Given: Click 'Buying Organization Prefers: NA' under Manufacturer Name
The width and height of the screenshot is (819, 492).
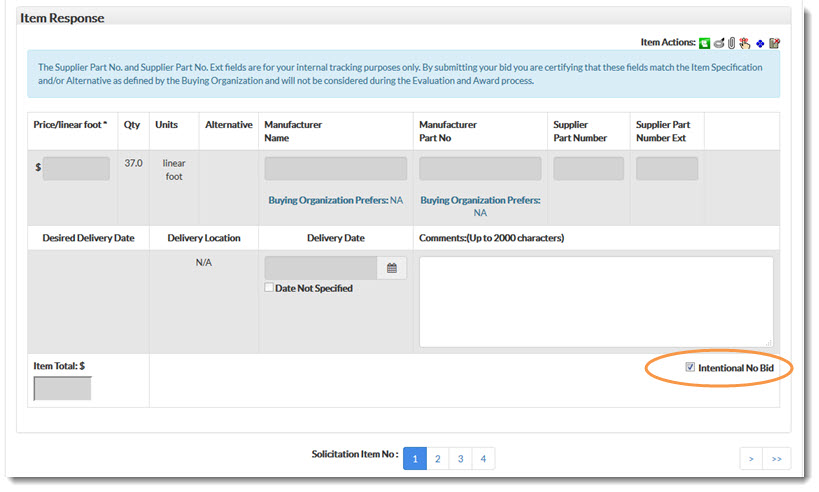Looking at the screenshot, I should point(336,200).
